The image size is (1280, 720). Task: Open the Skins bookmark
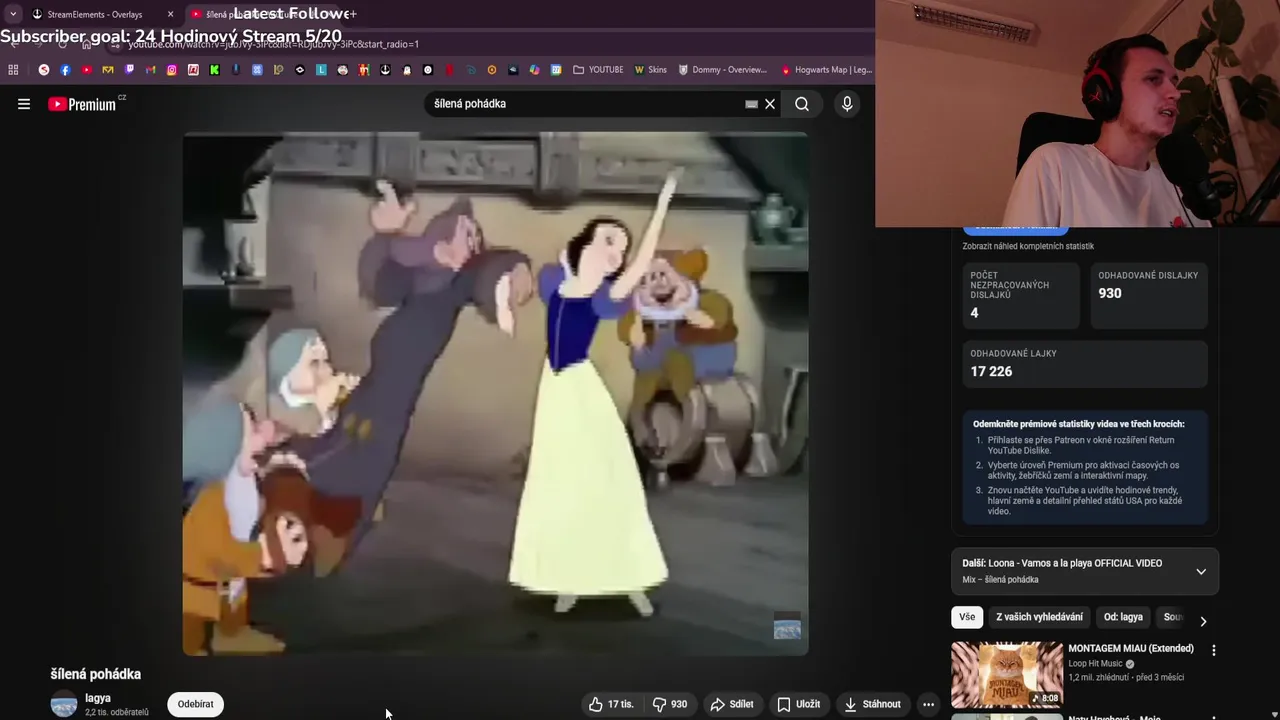coord(651,70)
